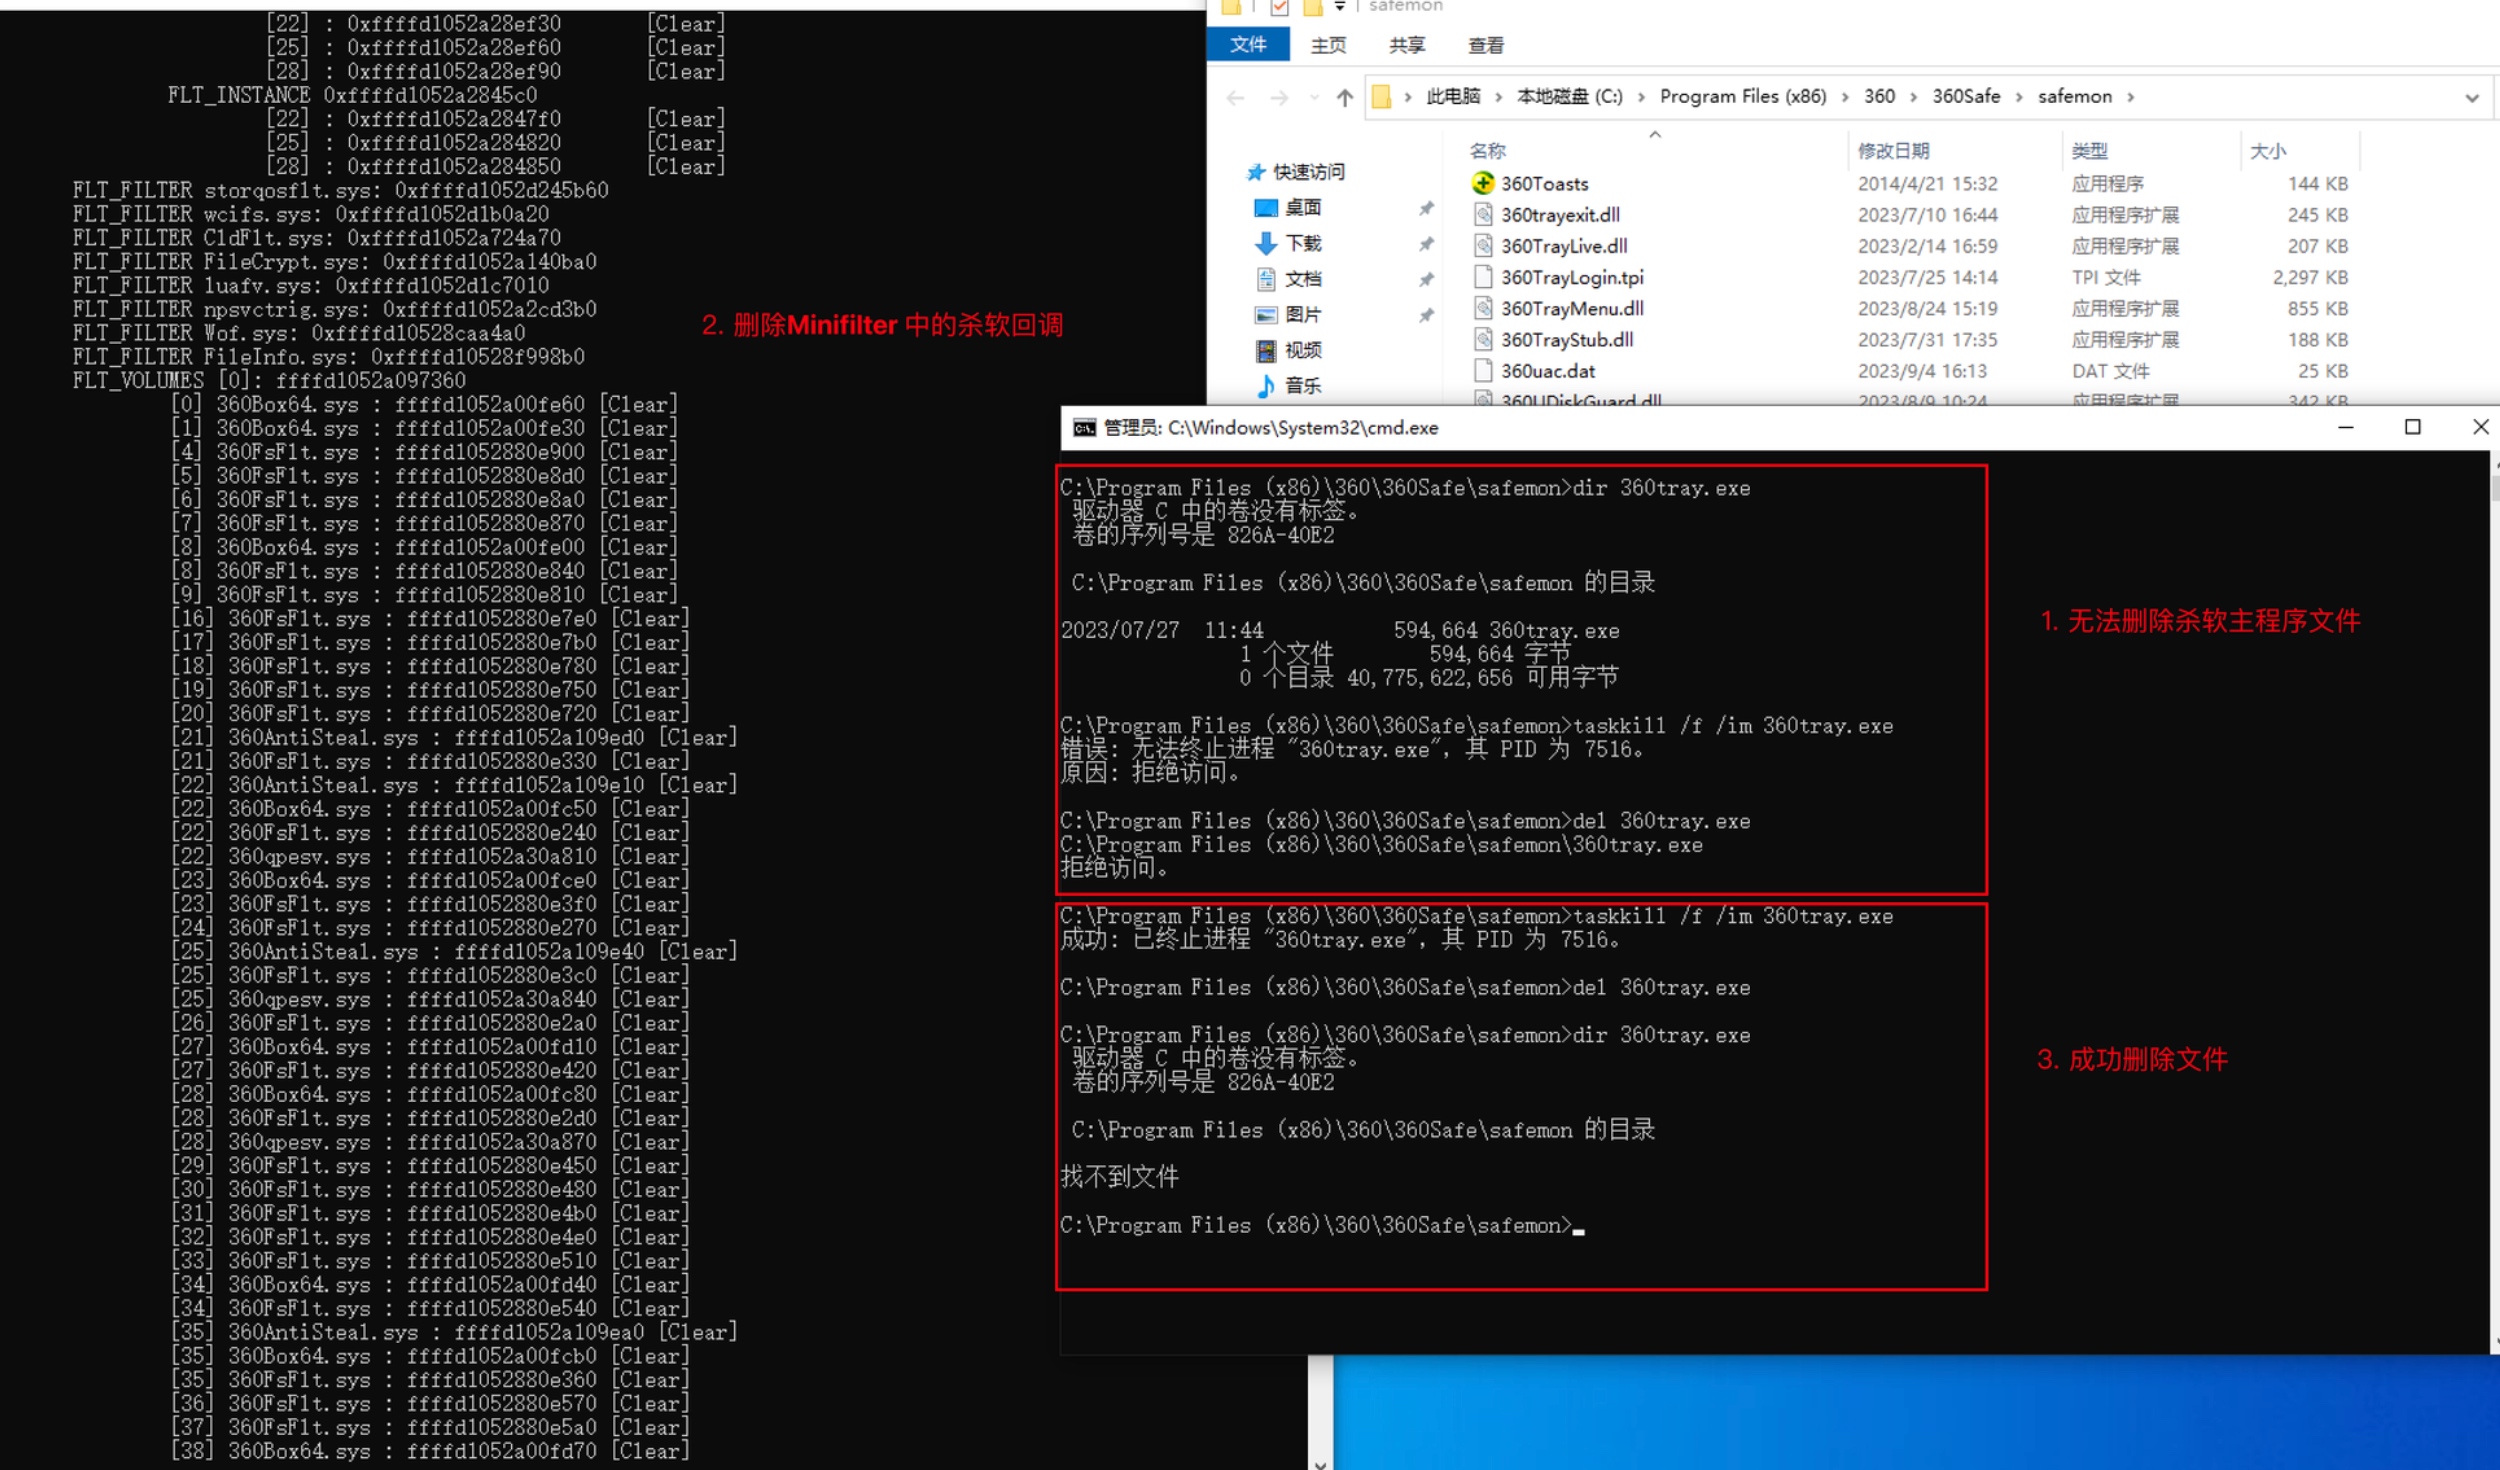Expand the address bar history dropdown
Viewport: 2500px width, 1470px height.
pyautogui.click(x=2471, y=98)
